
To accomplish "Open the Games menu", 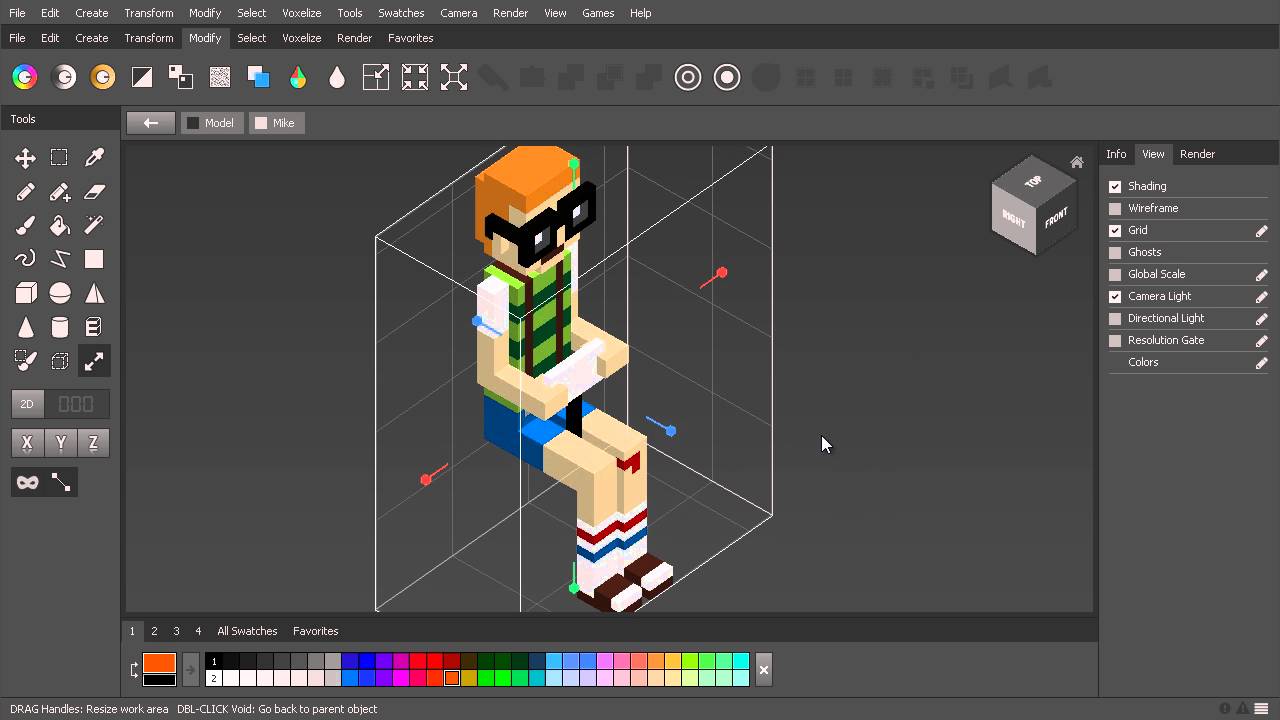I will [598, 13].
